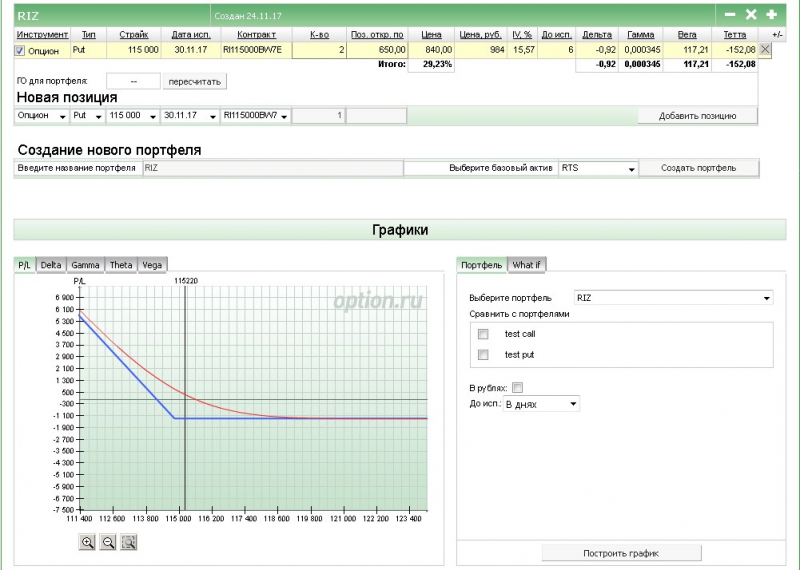Open the RTS base asset dropdown
800x570 pixels.
click(x=598, y=168)
